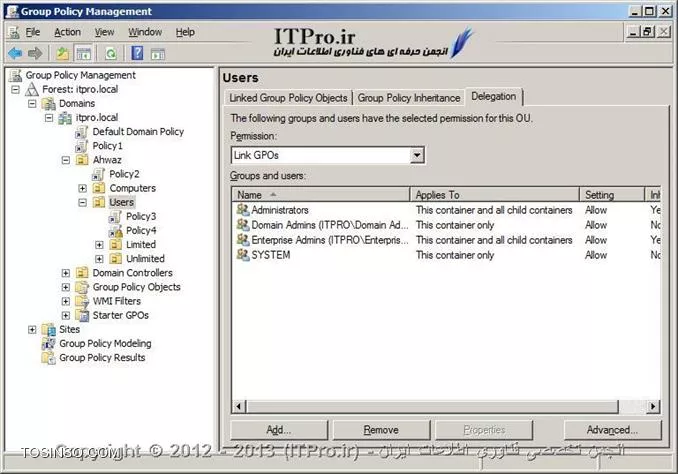Click the Administrators group icon
The height and width of the screenshot is (474, 678).
coord(243,210)
